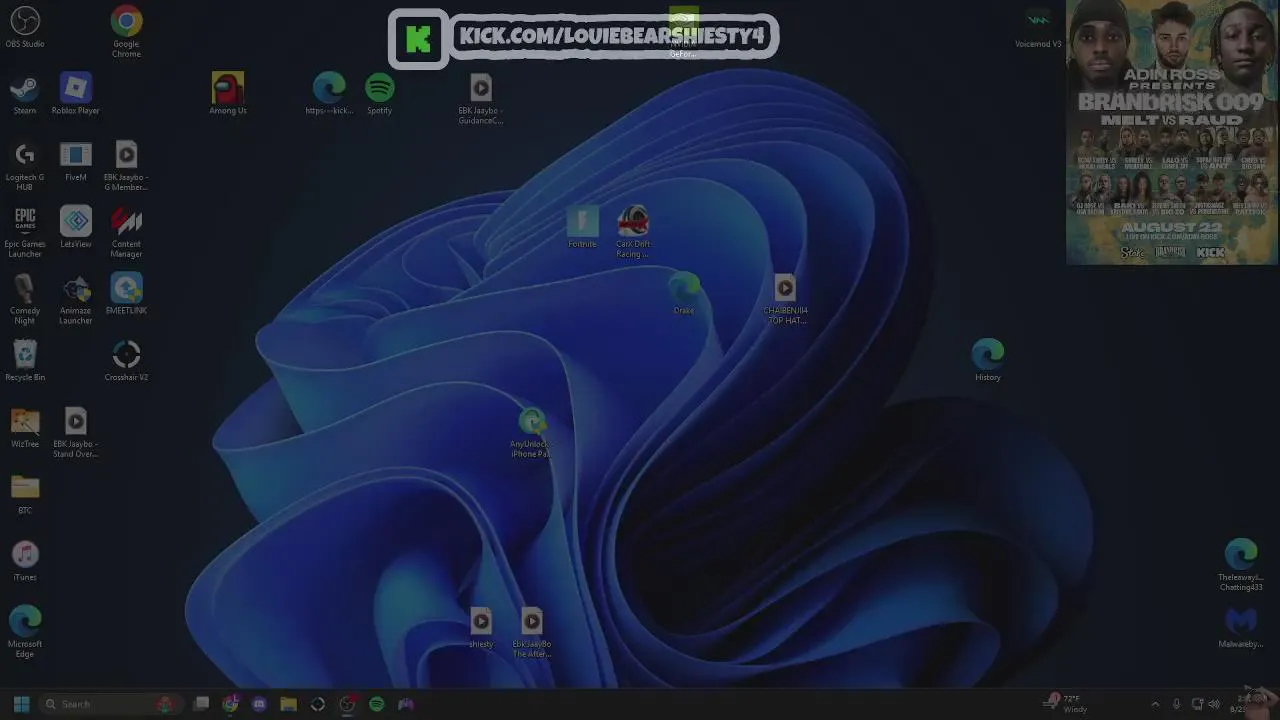The width and height of the screenshot is (1280, 720).
Task: Select the https kick Edge shortcut on desktop
Action: click(x=329, y=94)
